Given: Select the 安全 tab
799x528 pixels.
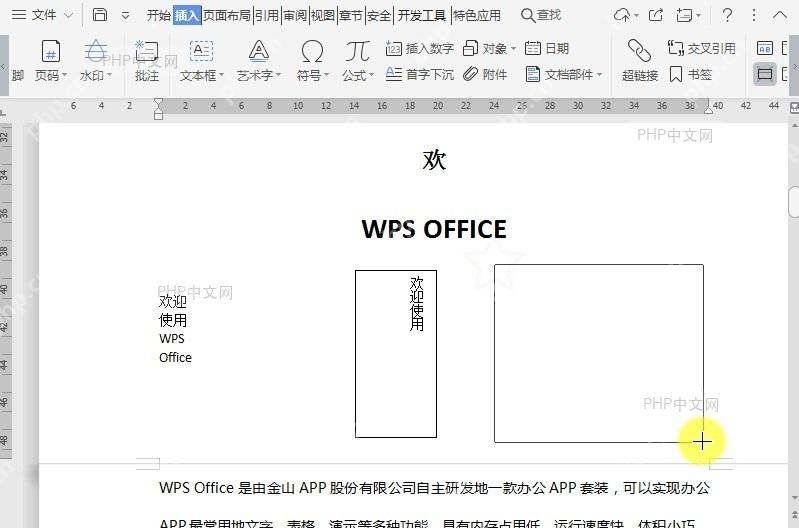Looking at the screenshot, I should tap(379, 15).
